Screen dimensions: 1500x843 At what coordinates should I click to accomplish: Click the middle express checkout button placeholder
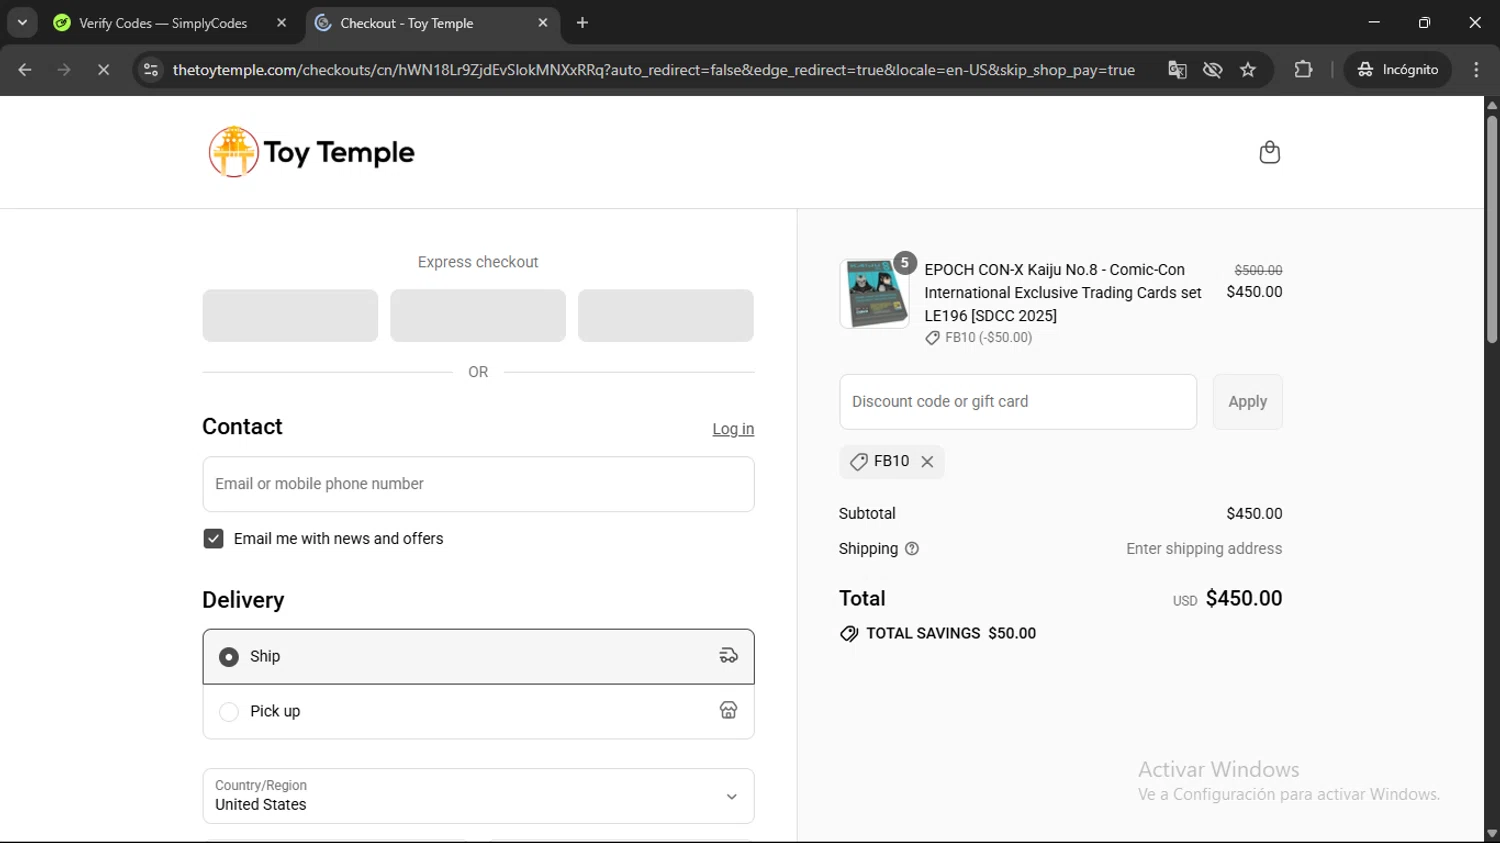click(x=478, y=316)
